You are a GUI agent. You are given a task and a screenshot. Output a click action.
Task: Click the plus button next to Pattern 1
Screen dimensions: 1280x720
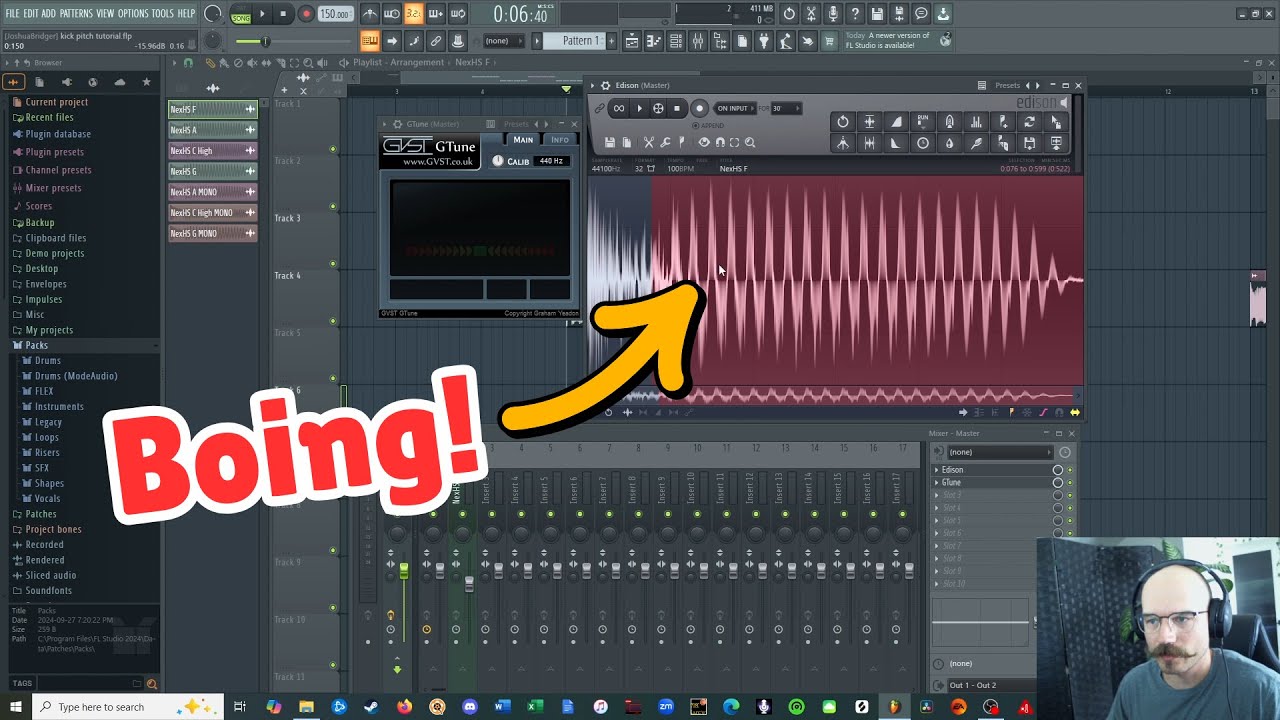(611, 41)
